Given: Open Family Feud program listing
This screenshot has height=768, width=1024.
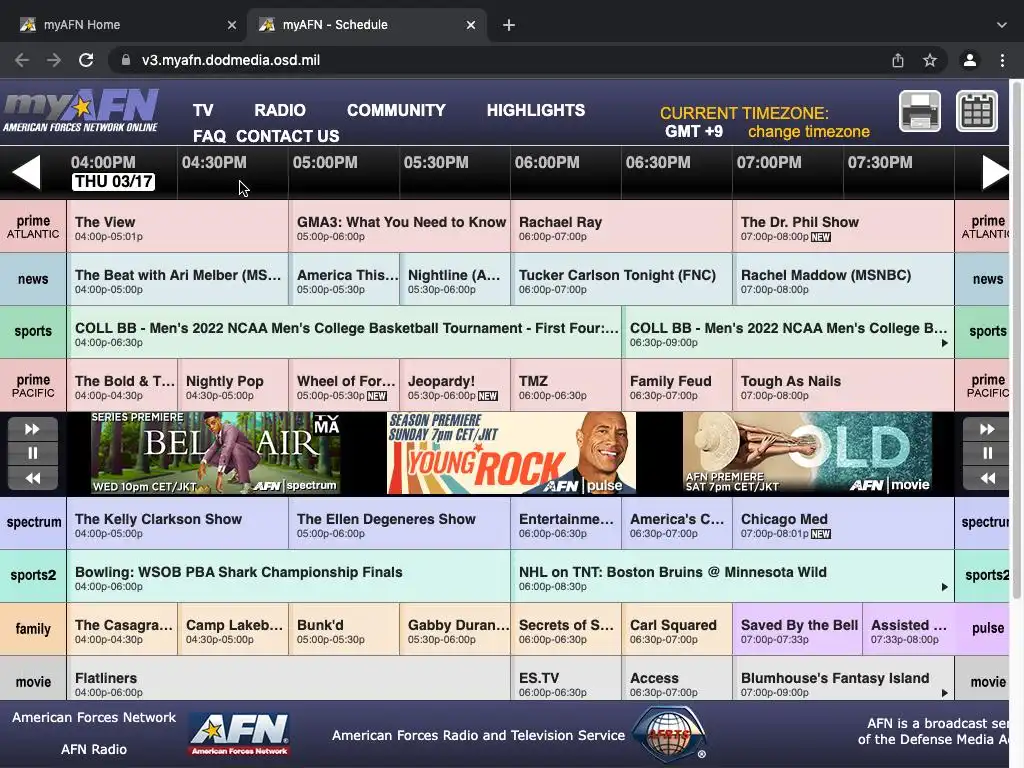Looking at the screenshot, I should pos(677,385).
